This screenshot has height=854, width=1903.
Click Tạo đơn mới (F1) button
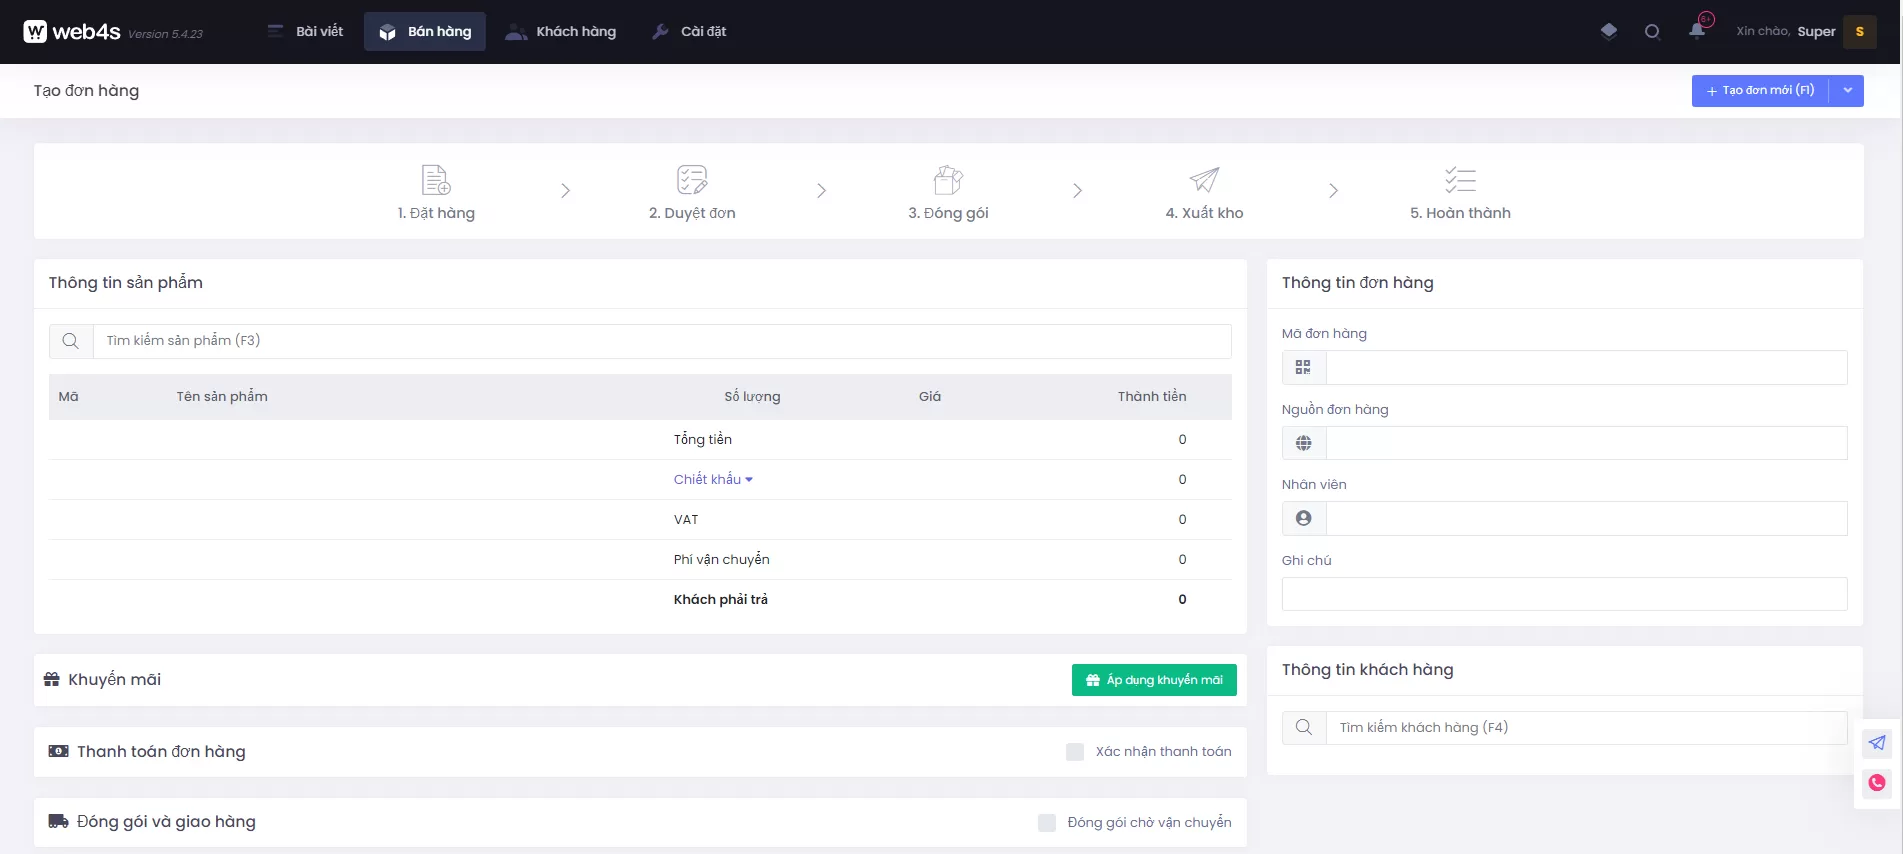point(1760,91)
